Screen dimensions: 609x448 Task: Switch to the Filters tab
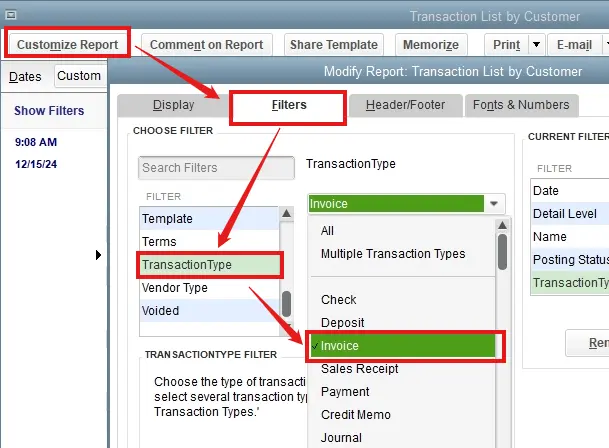[289, 105]
